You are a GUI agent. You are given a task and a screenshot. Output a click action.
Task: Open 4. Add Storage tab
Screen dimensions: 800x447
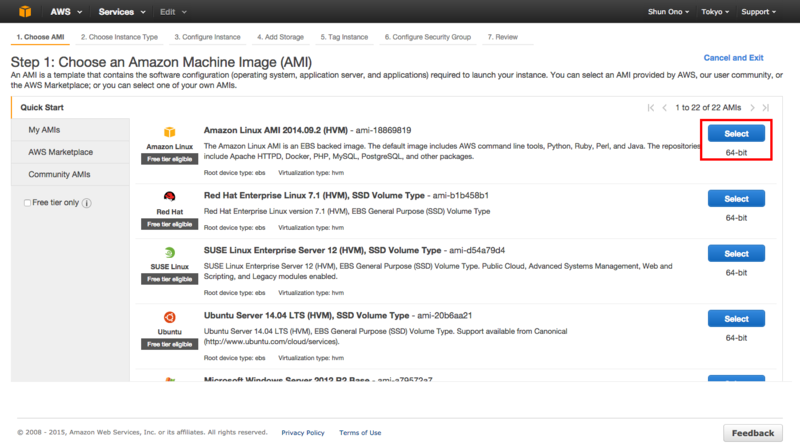(280, 37)
